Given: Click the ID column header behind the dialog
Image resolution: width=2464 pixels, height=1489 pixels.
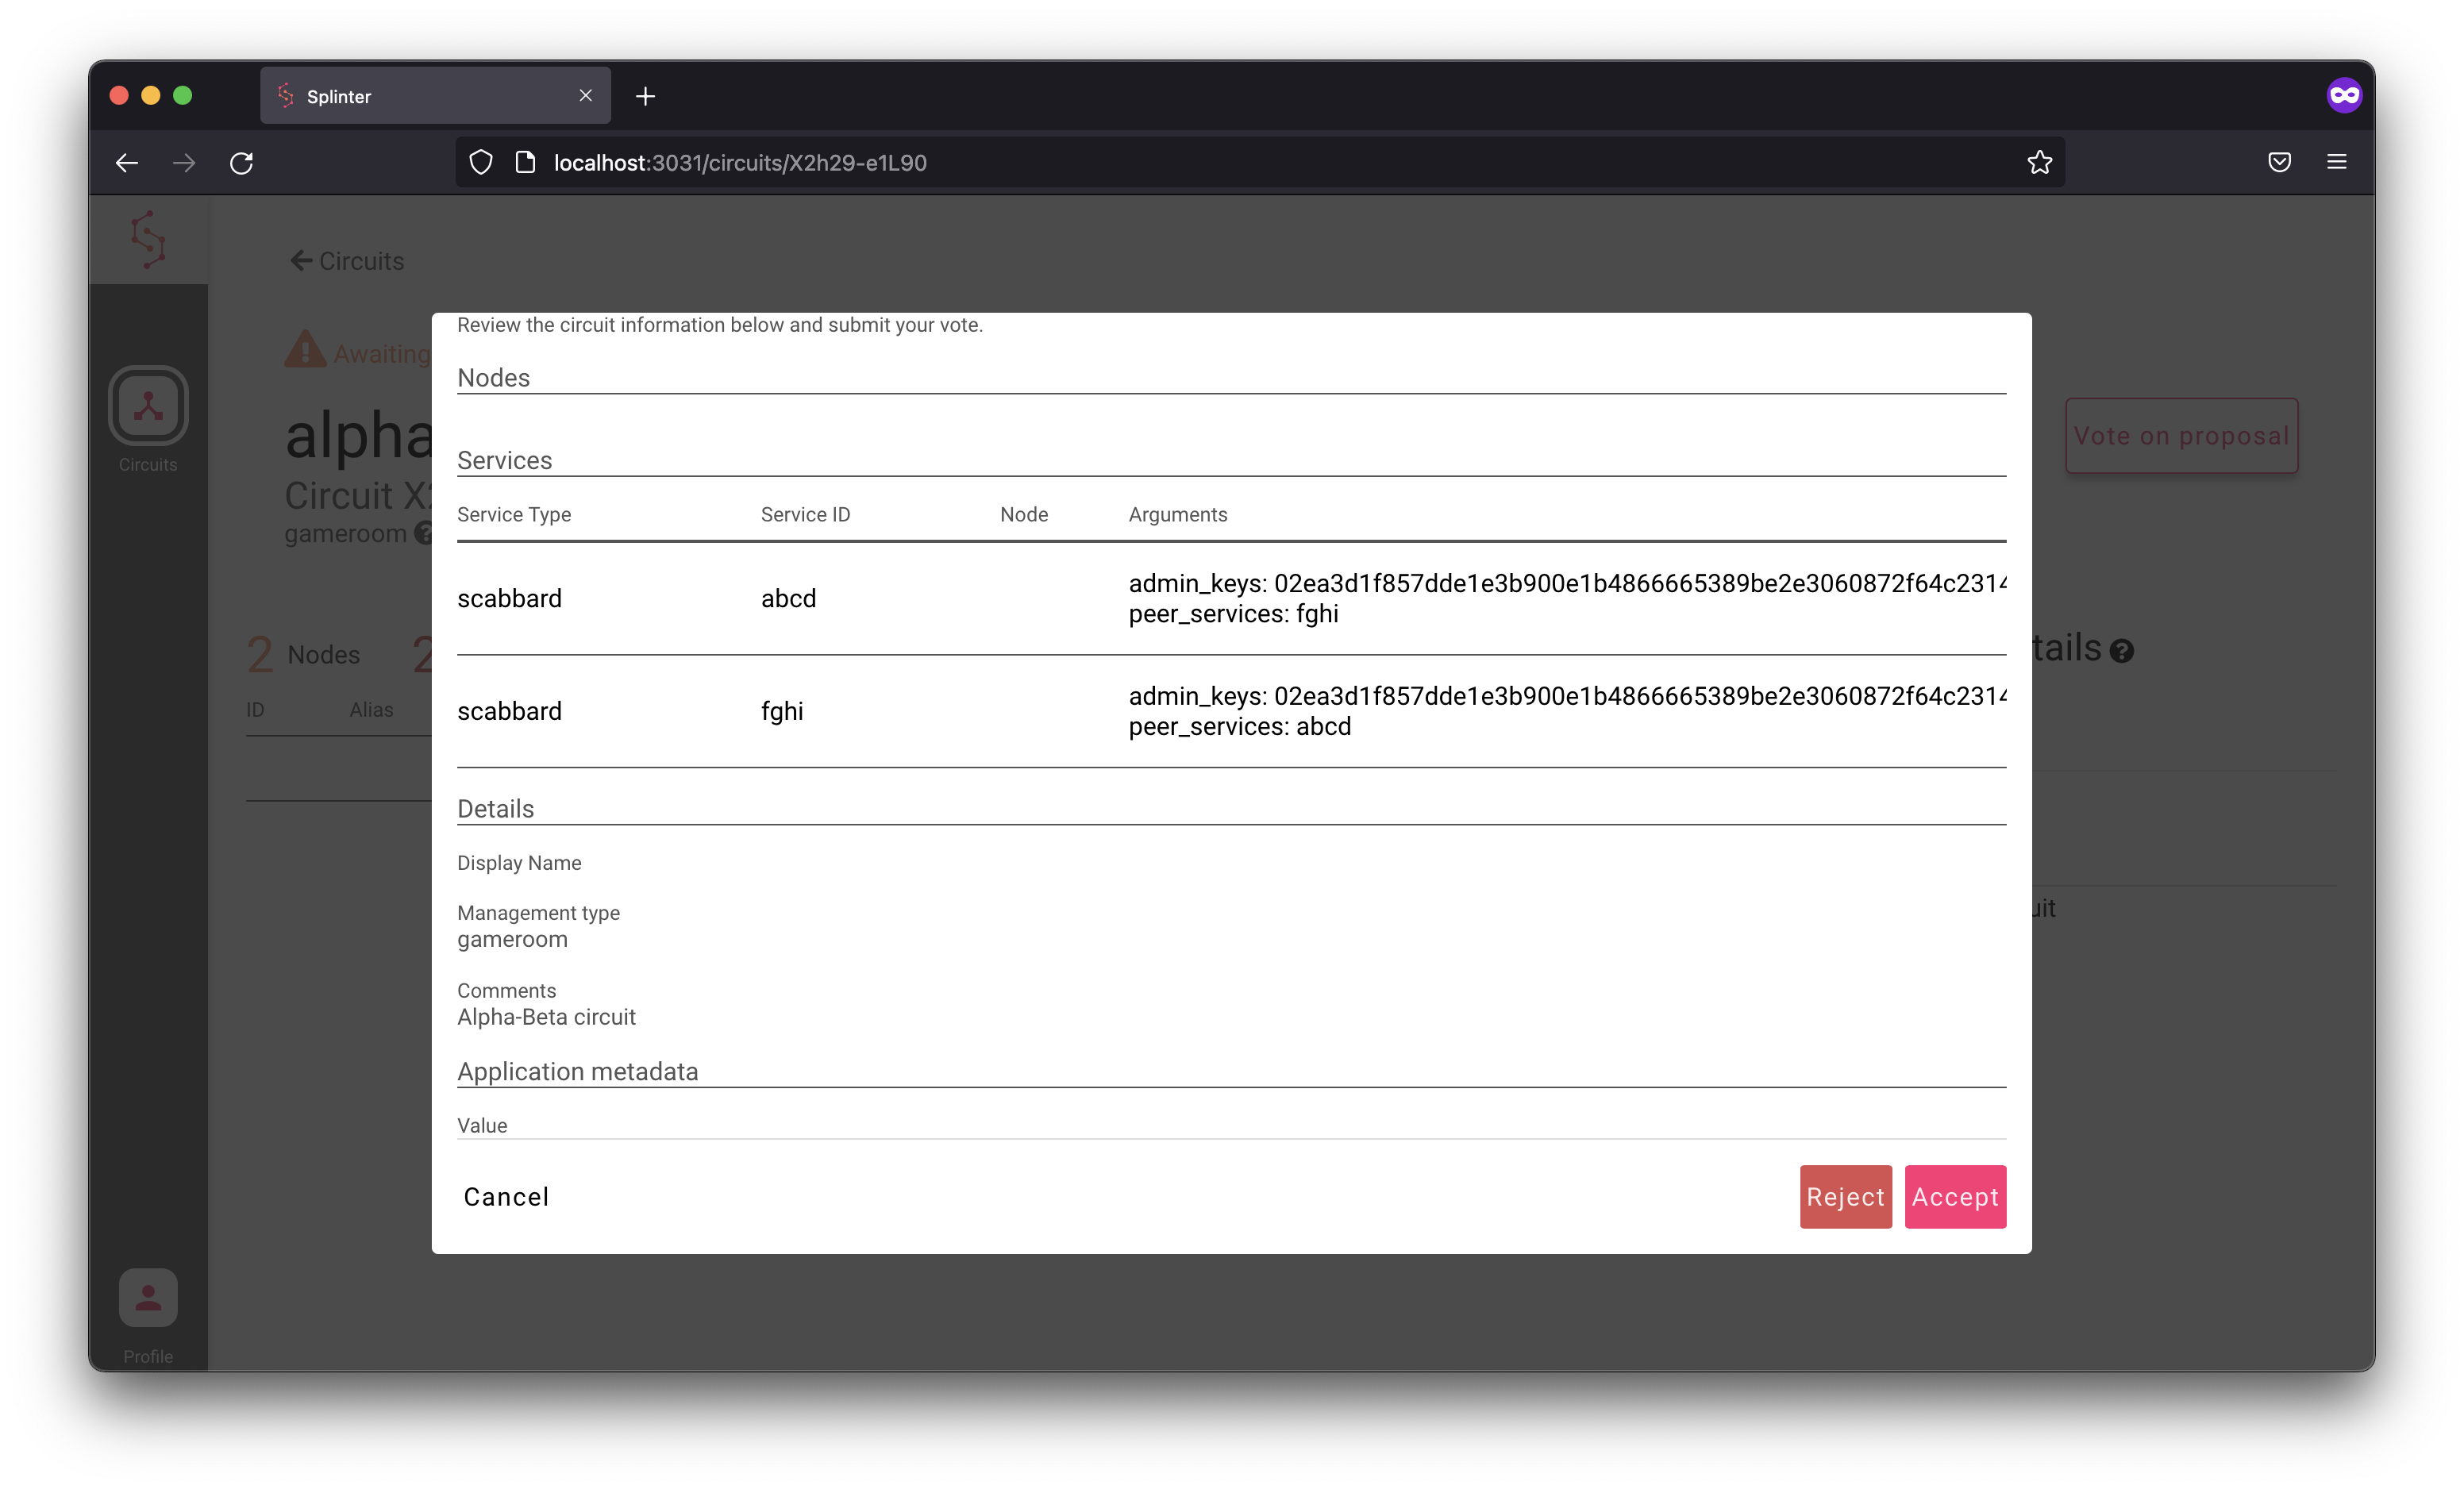Looking at the screenshot, I should 255,709.
